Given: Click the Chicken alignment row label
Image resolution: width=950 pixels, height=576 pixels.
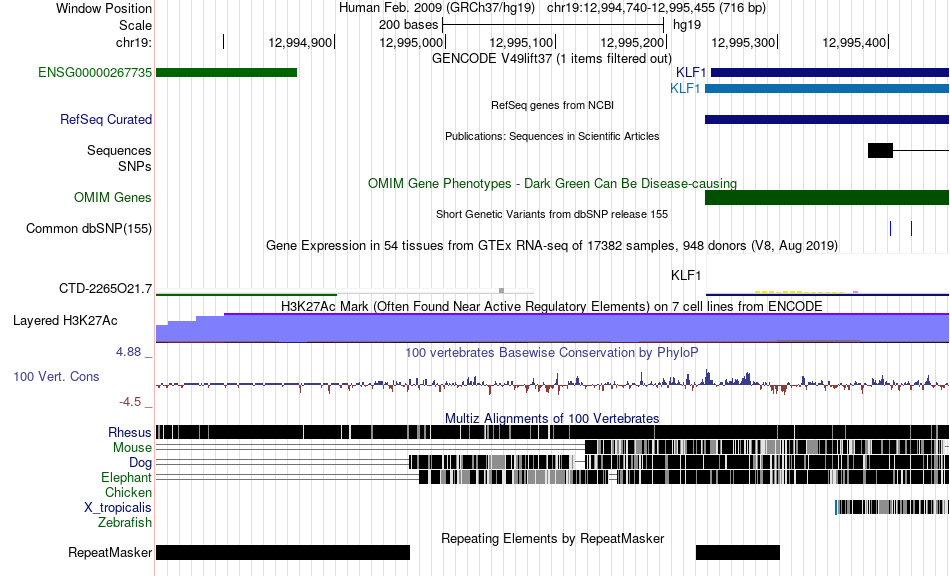Looking at the screenshot, I should [x=128, y=492].
